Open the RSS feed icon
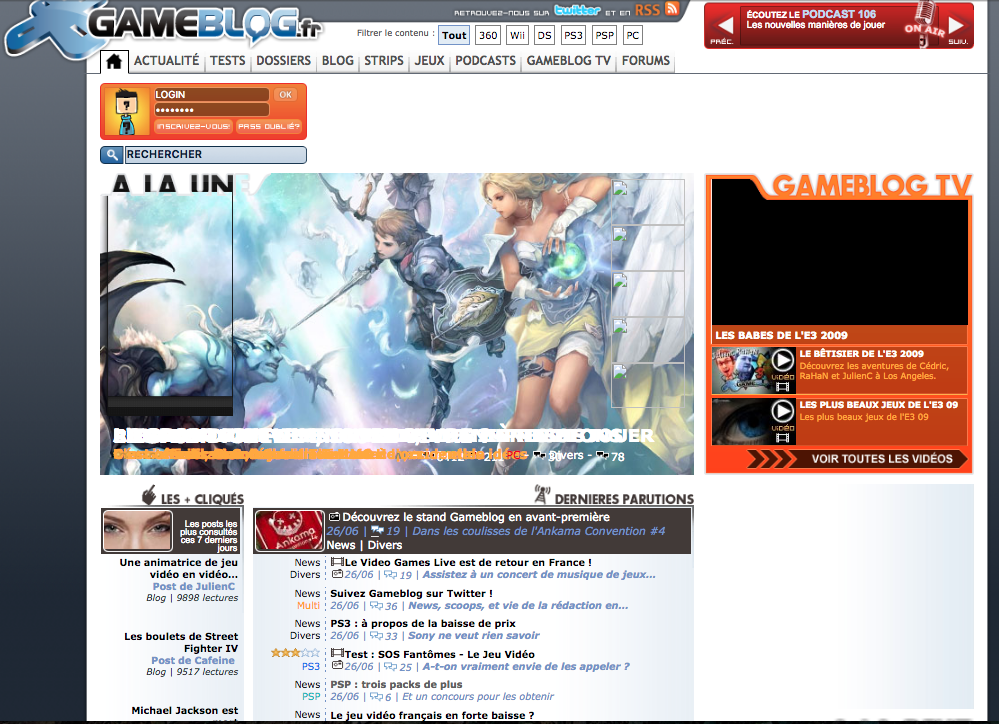The image size is (999, 724). coord(672,8)
